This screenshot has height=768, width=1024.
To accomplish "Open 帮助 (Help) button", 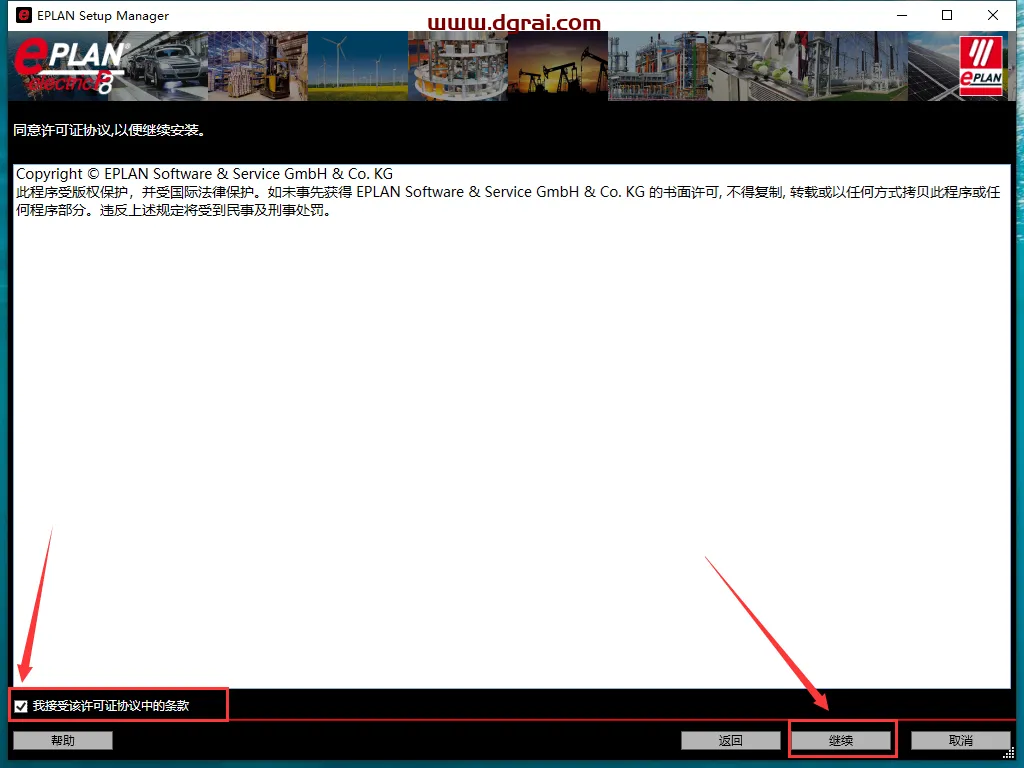I will pos(63,740).
